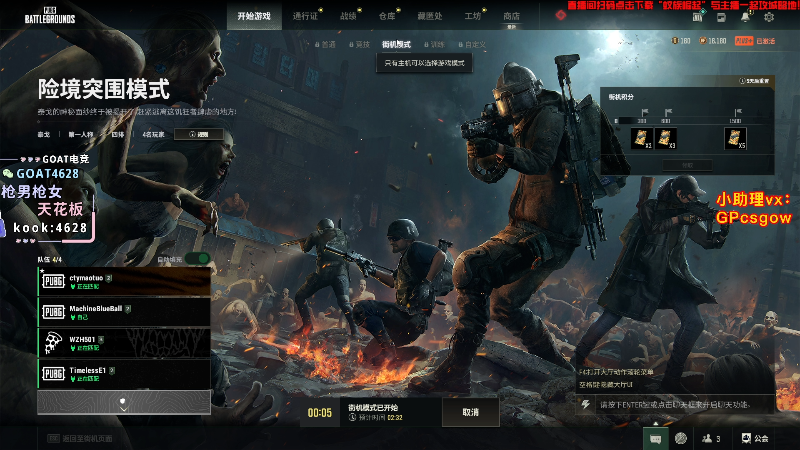The height and width of the screenshot is (450, 800).
Task: Open the 通行证 tab
Action: pyautogui.click(x=305, y=16)
